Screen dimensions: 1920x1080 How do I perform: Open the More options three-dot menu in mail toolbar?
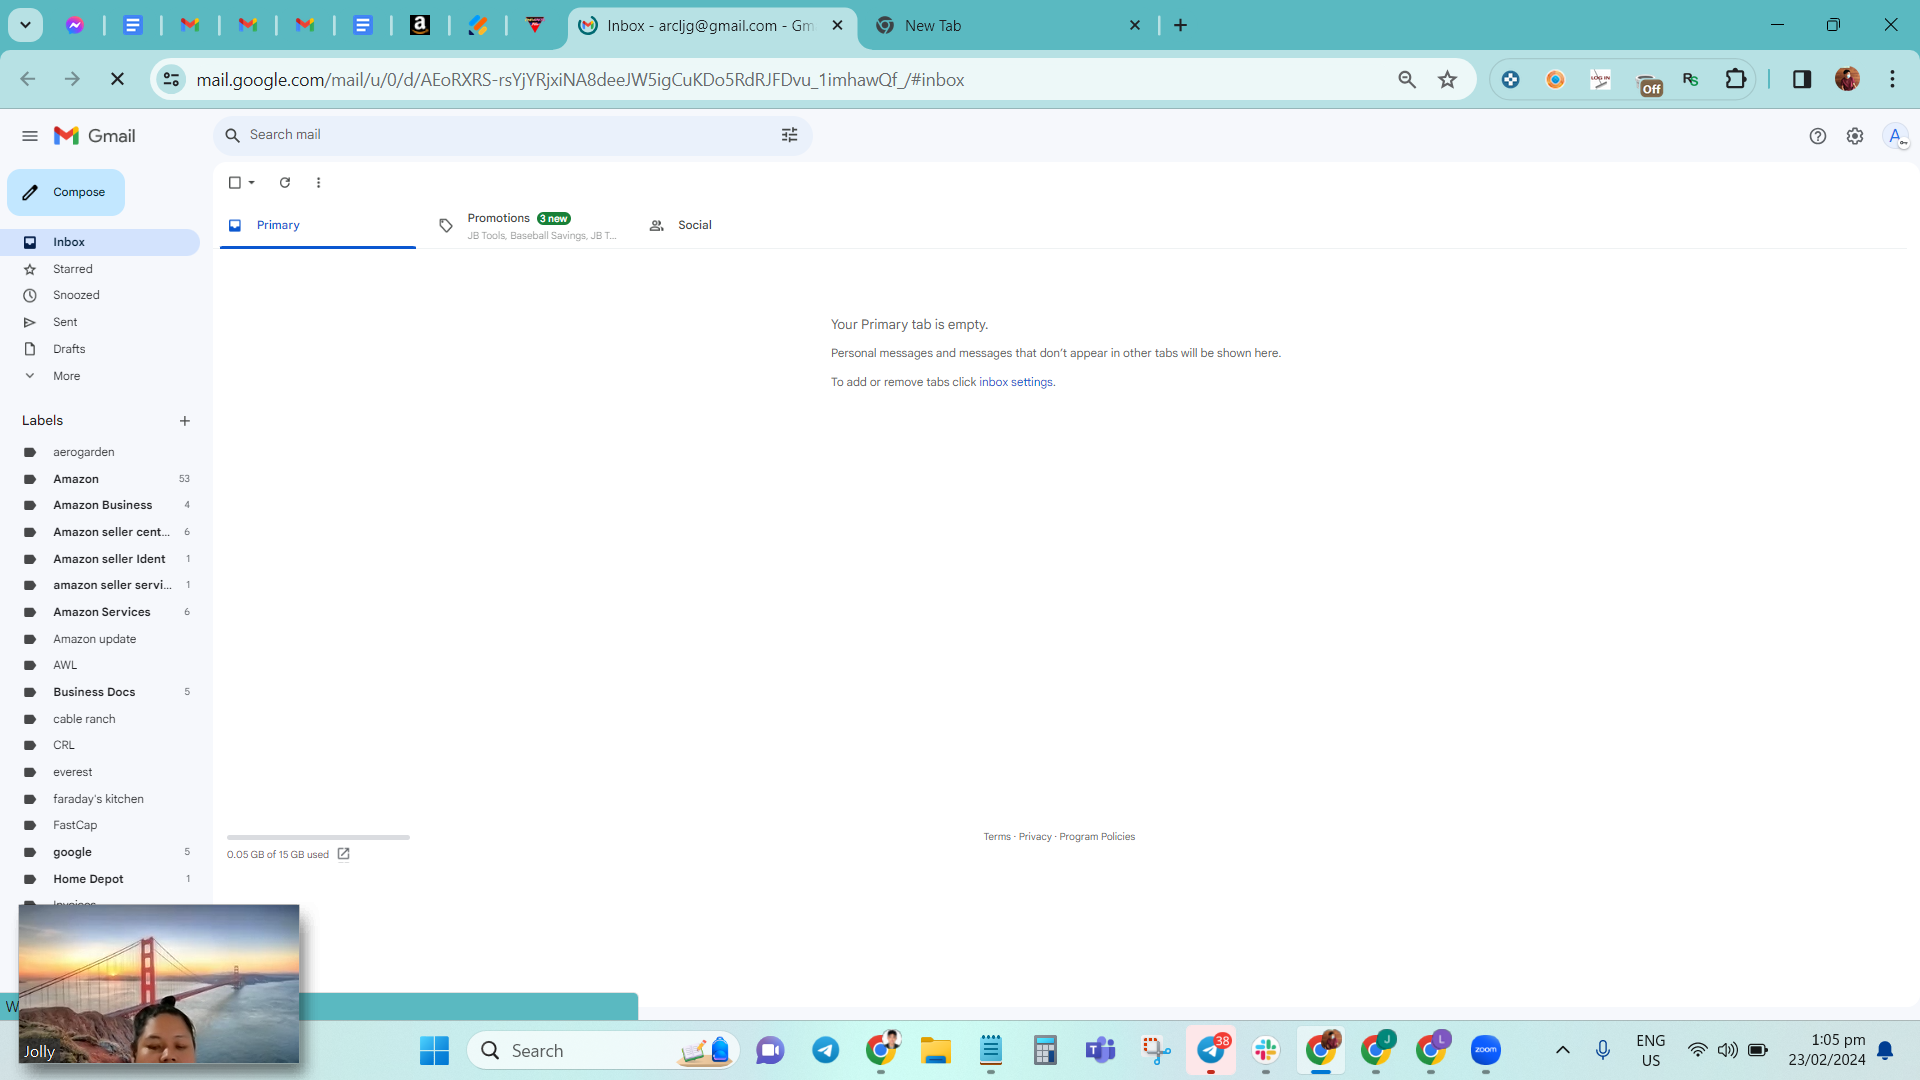318,183
